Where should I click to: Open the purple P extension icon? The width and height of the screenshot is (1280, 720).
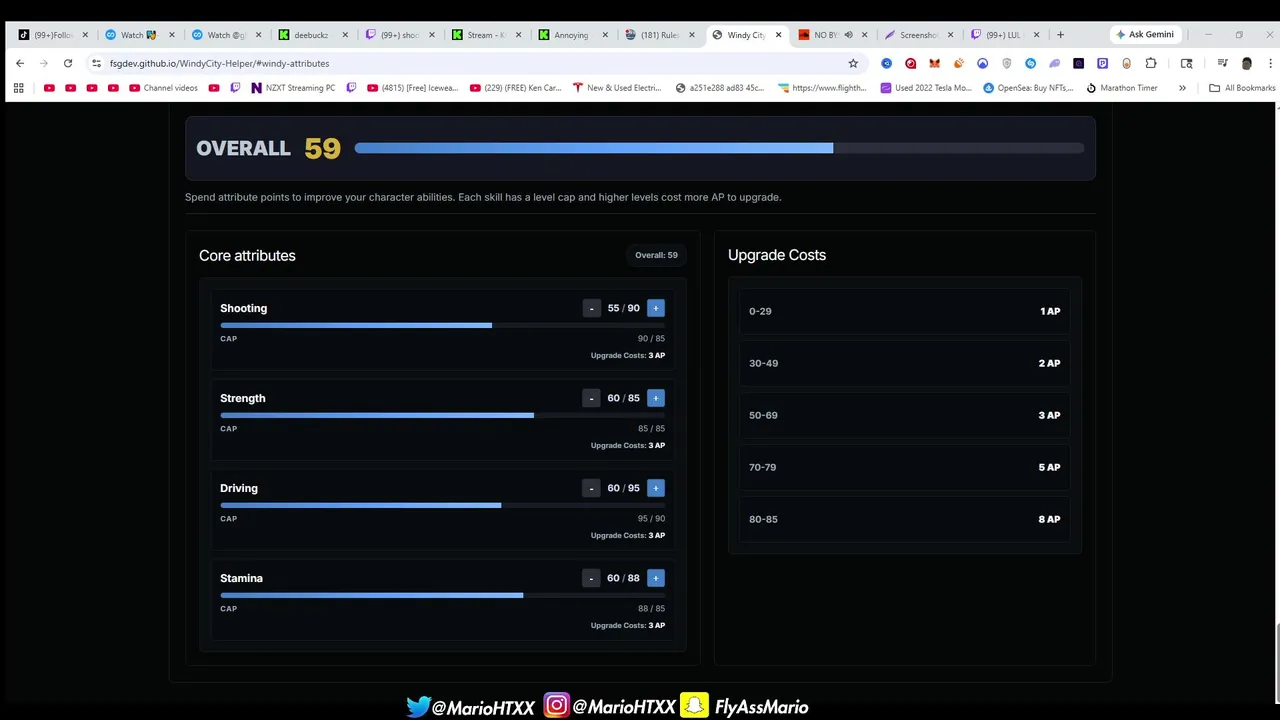point(1102,63)
